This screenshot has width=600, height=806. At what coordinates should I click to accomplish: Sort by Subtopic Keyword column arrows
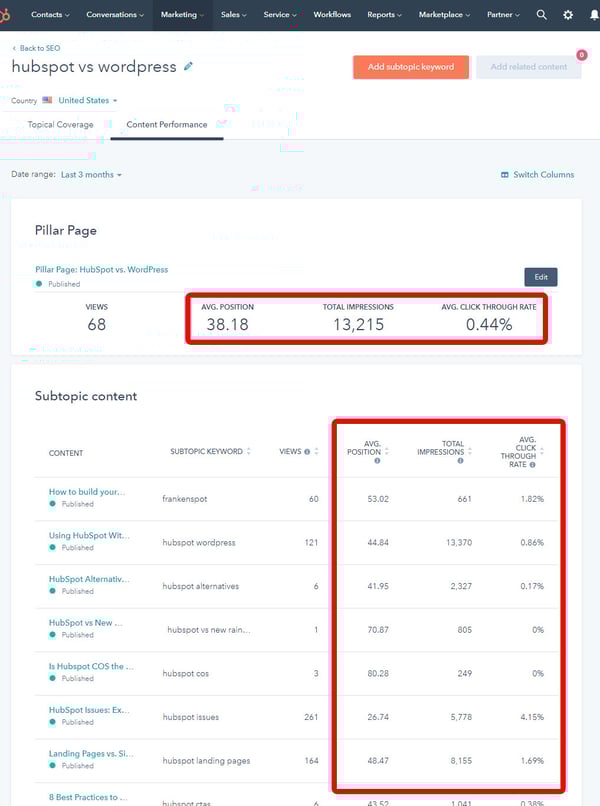pos(248,451)
